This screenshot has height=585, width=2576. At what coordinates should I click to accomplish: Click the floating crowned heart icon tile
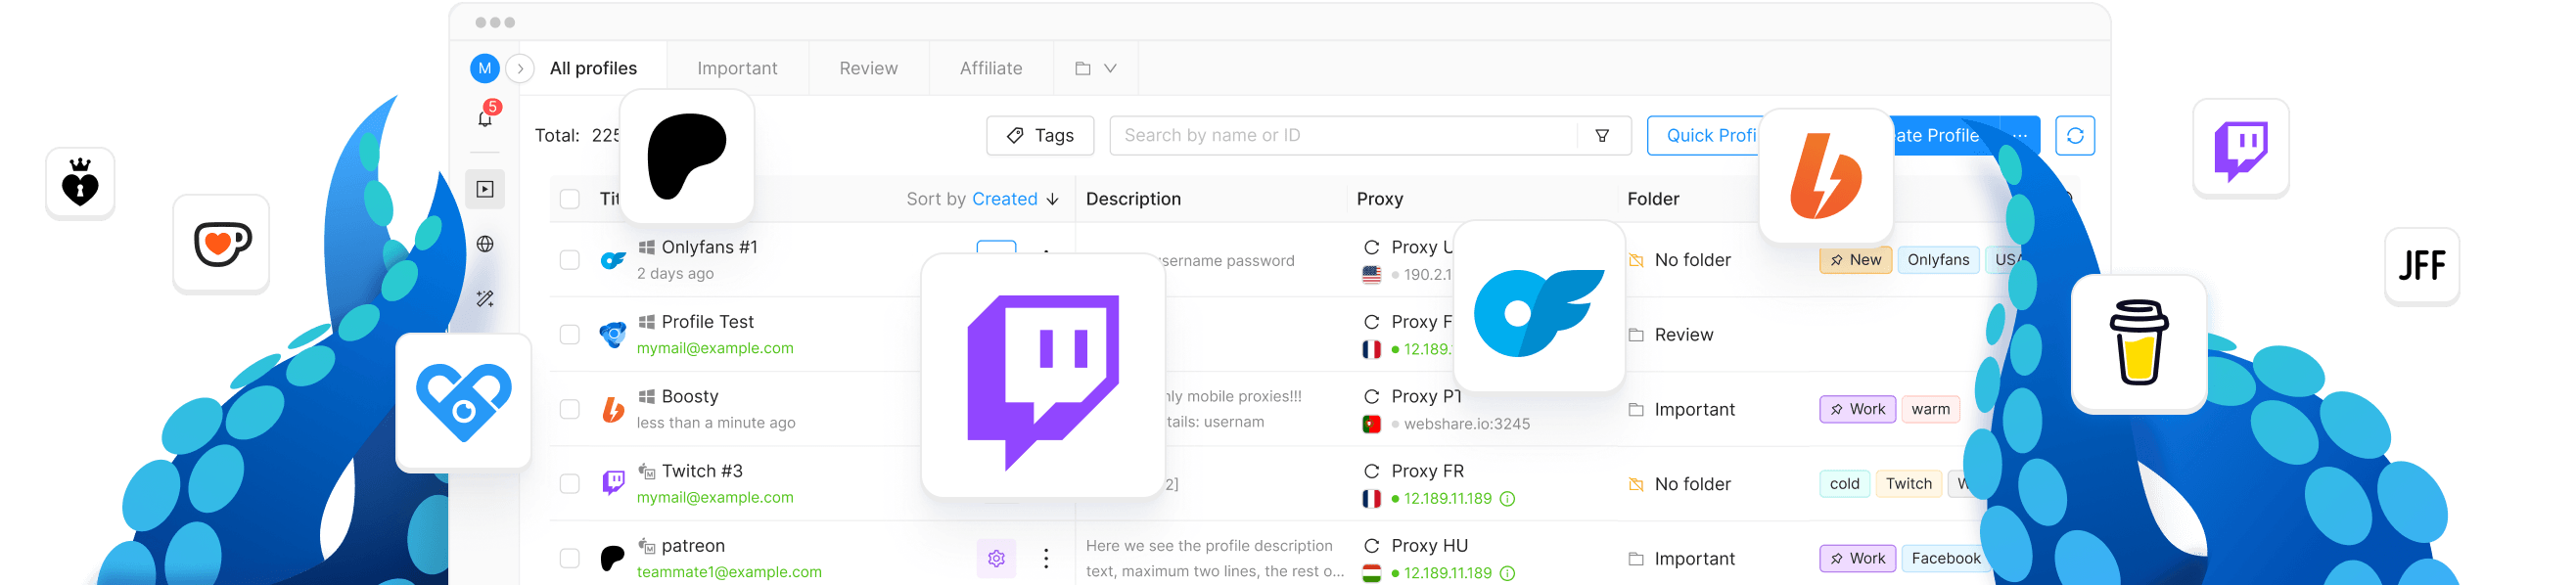click(80, 182)
